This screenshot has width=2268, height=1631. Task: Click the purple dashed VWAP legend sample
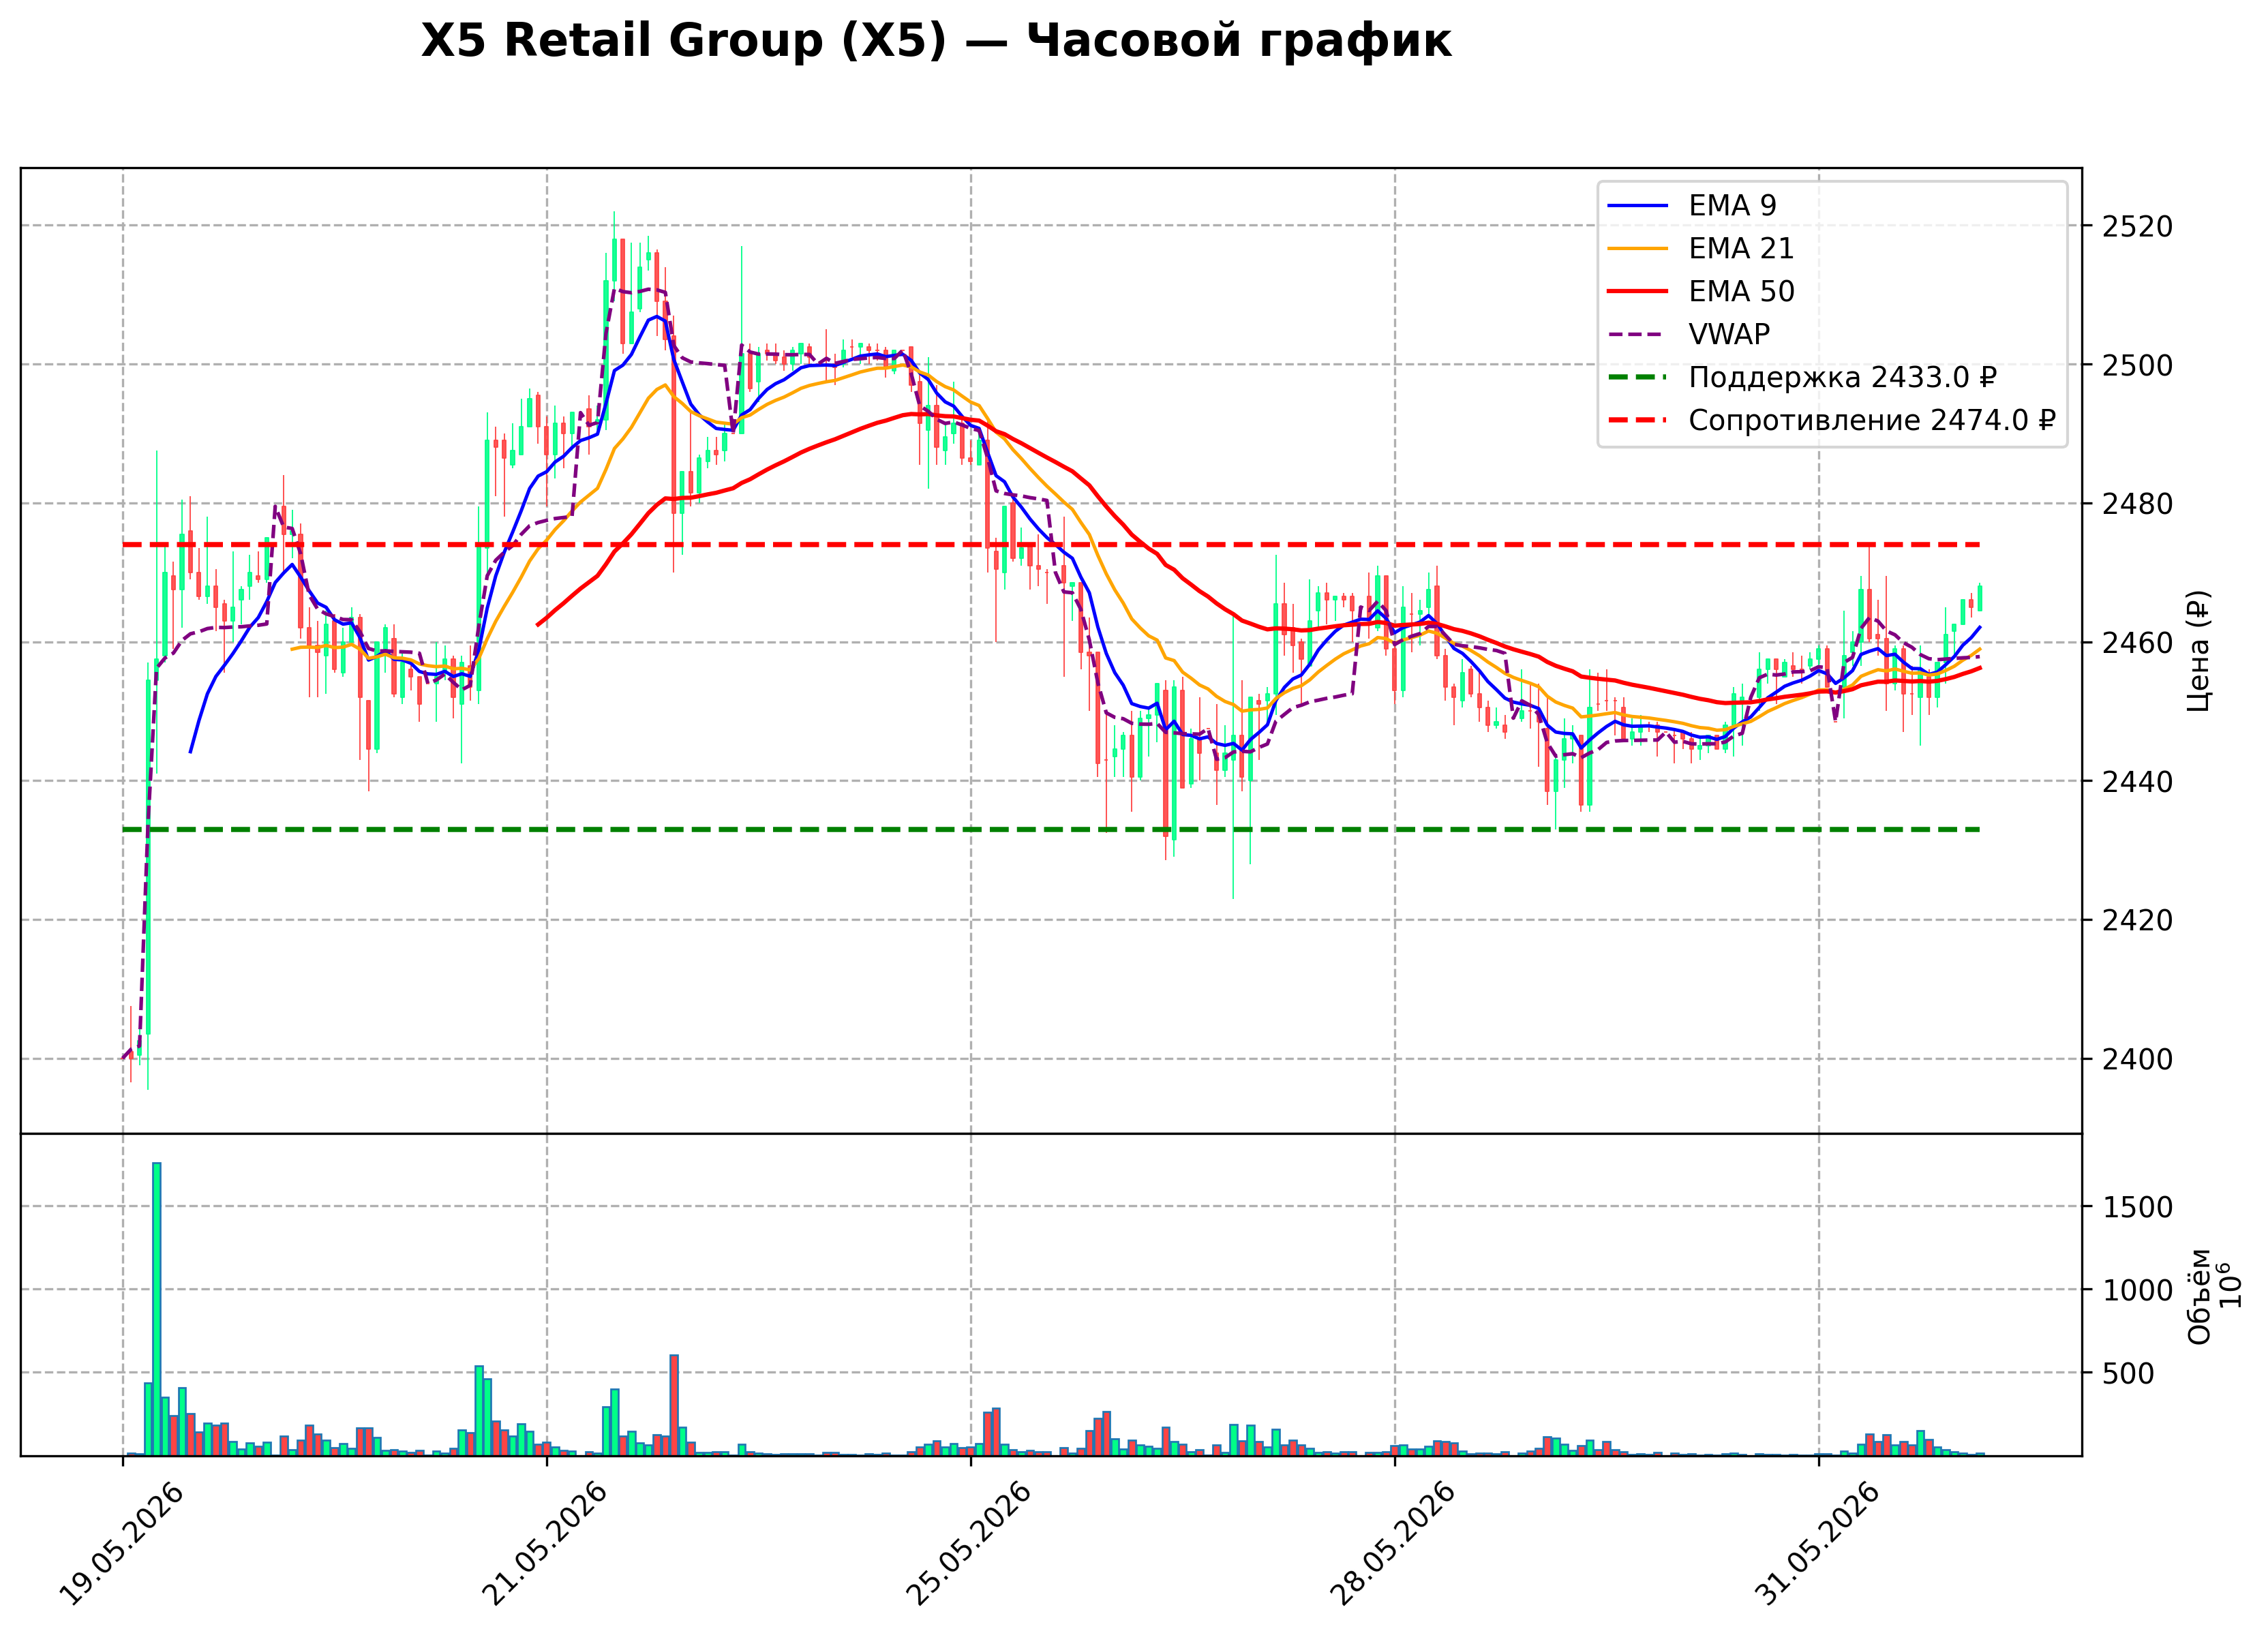1638,335
